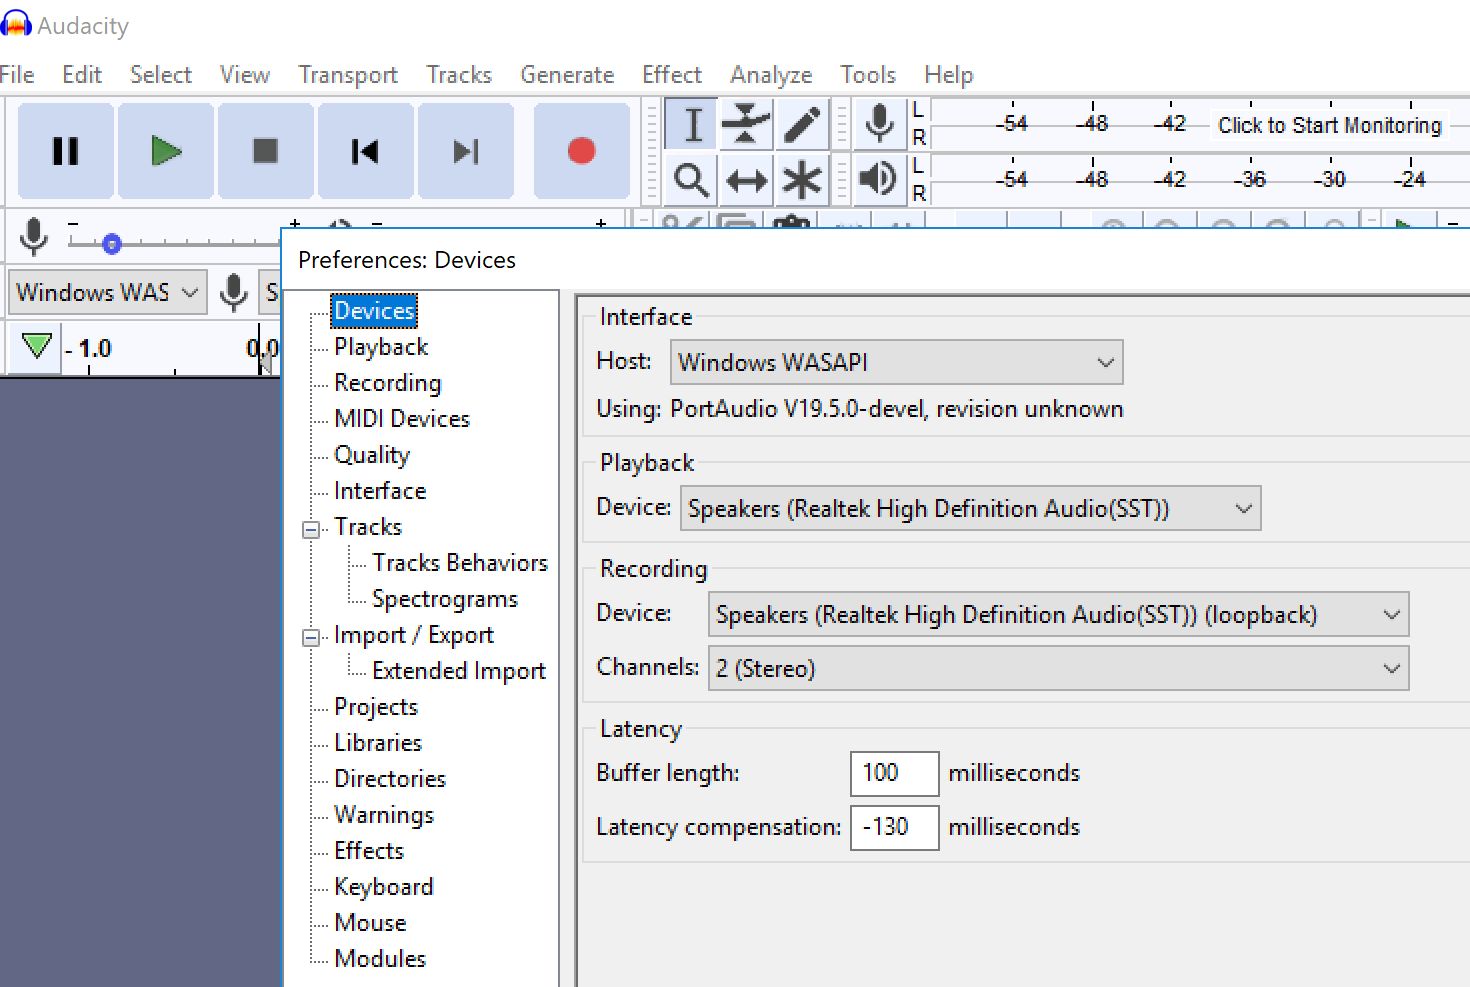Screen dimensions: 1470x987
Task: Open the Host dropdown showing Windows WASAPI
Action: click(x=896, y=362)
